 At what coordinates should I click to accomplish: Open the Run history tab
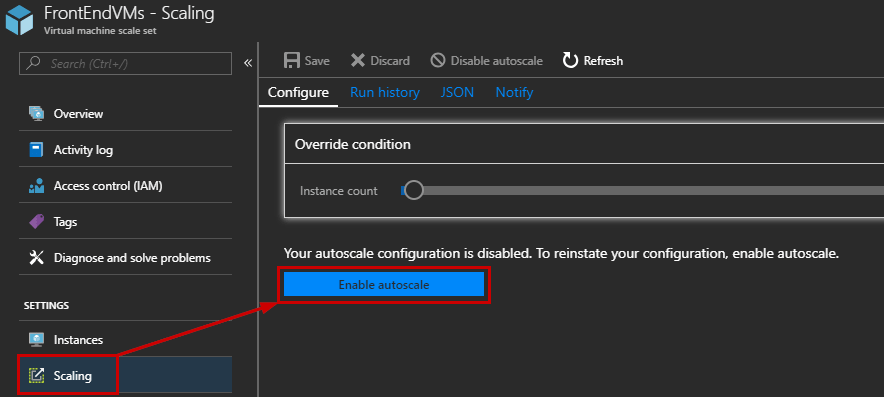point(385,92)
